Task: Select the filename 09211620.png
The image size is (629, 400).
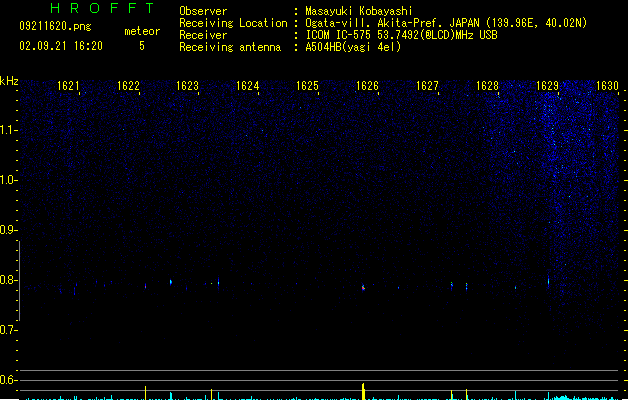Action: pyautogui.click(x=55, y=26)
